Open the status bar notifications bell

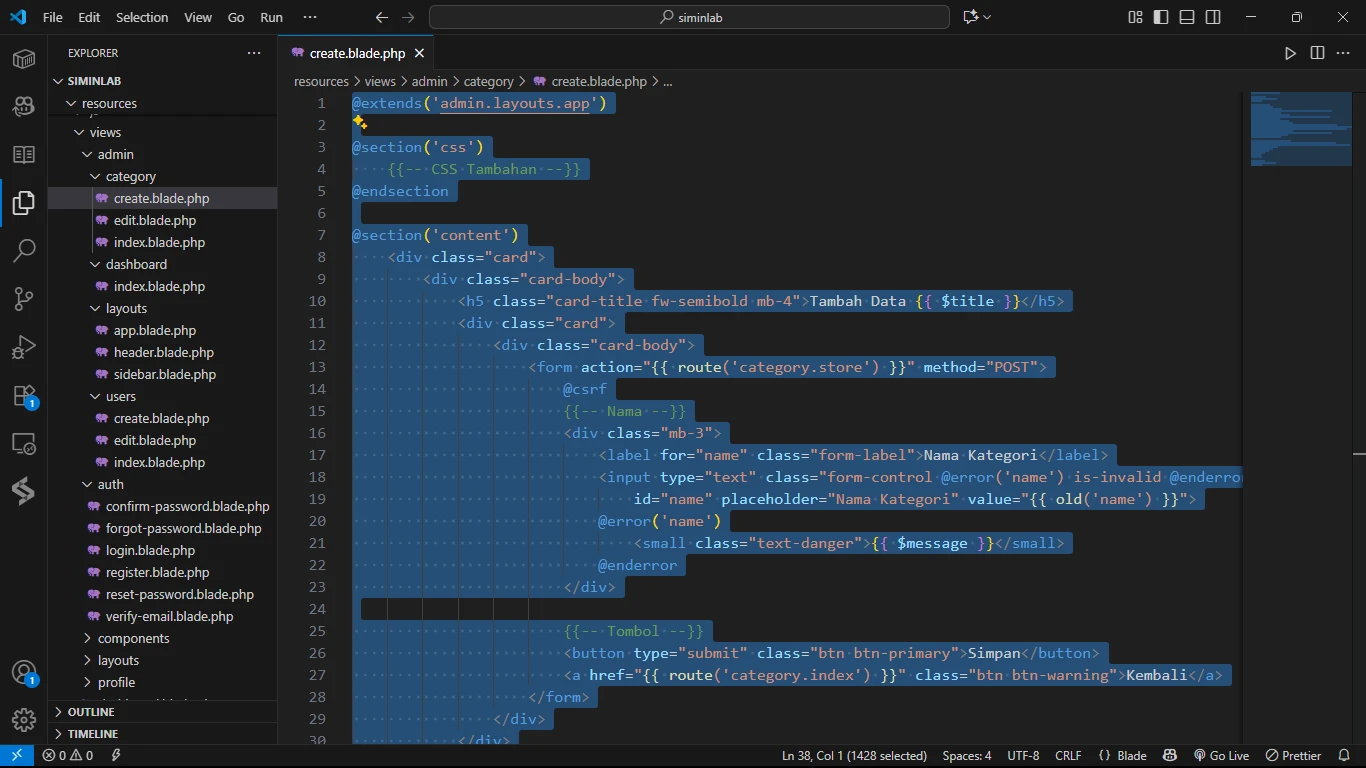pos(1343,756)
